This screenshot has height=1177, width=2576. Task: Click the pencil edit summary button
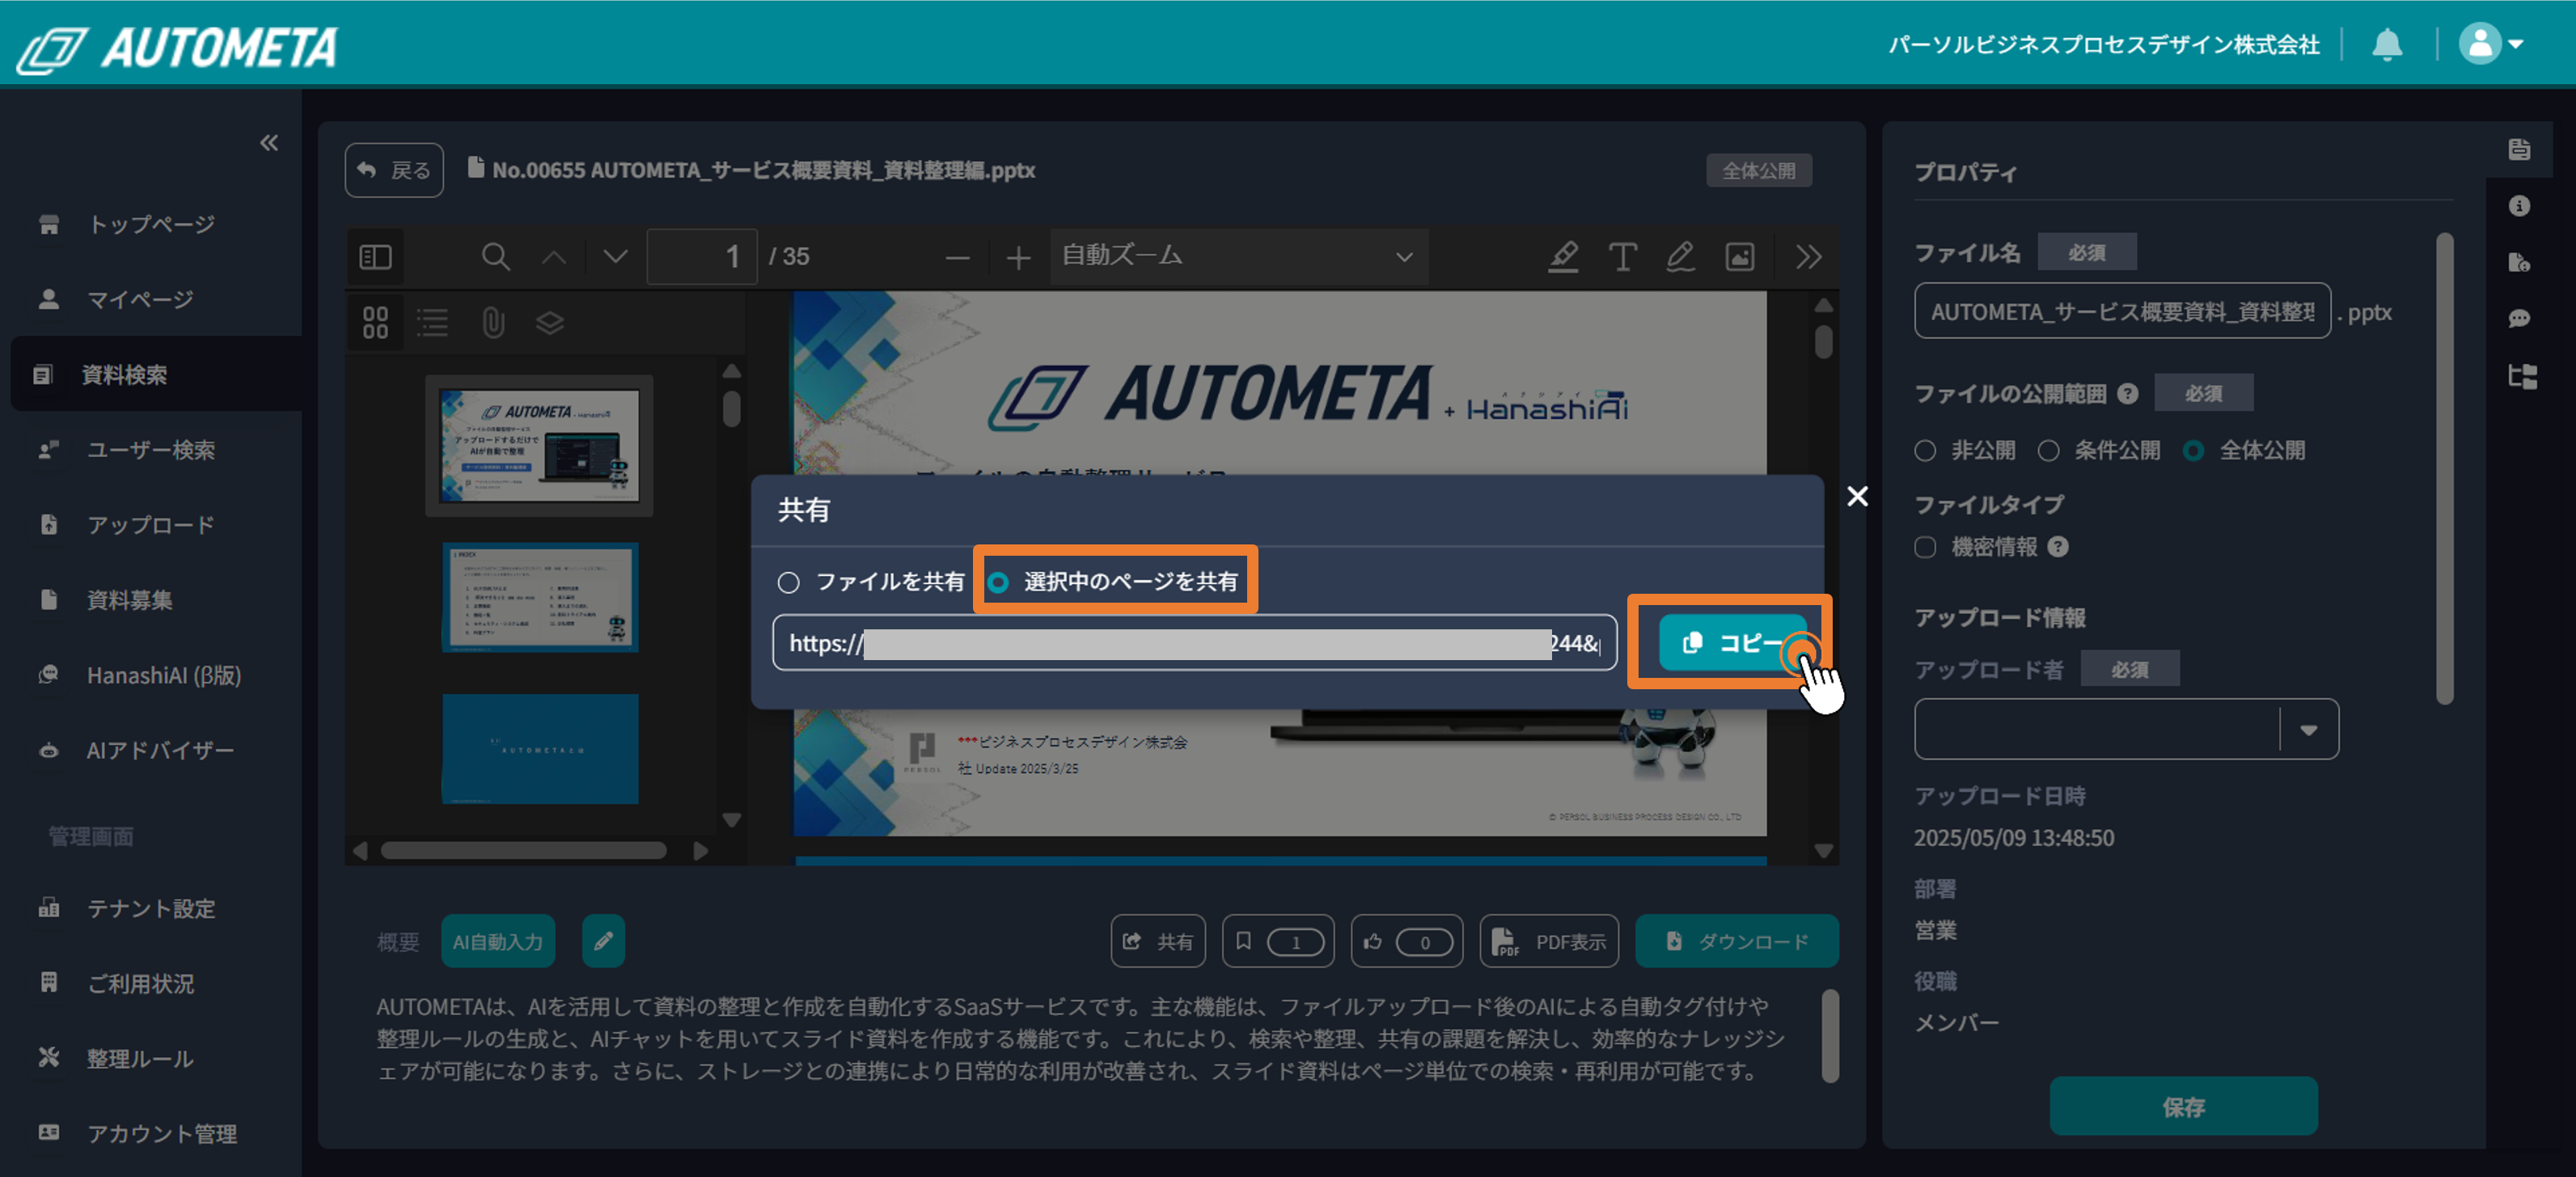(x=604, y=941)
